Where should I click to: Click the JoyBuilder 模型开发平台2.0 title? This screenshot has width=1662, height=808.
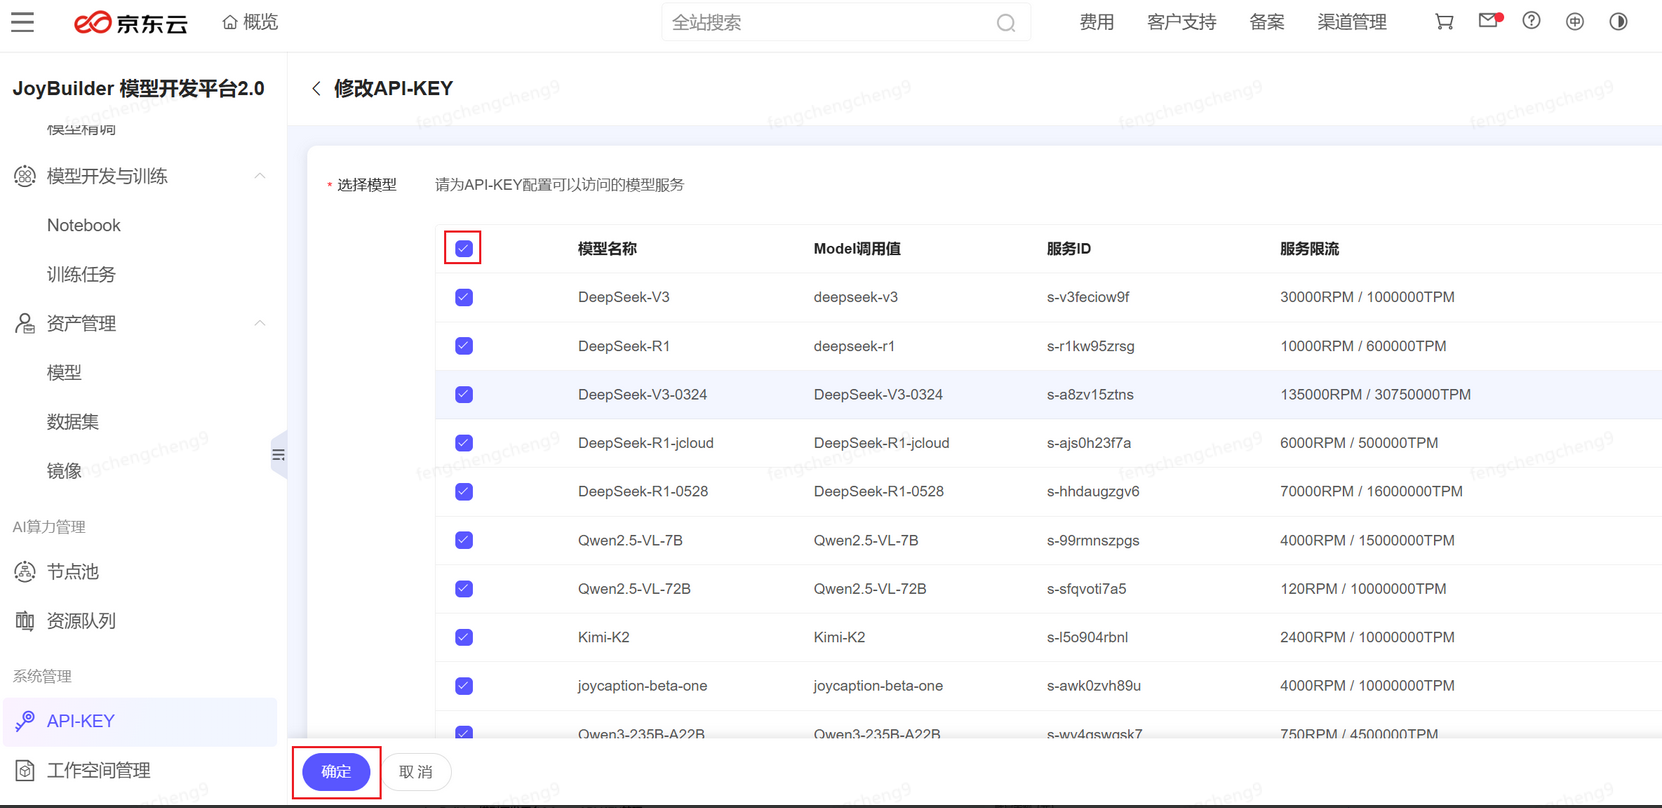pyautogui.click(x=139, y=89)
